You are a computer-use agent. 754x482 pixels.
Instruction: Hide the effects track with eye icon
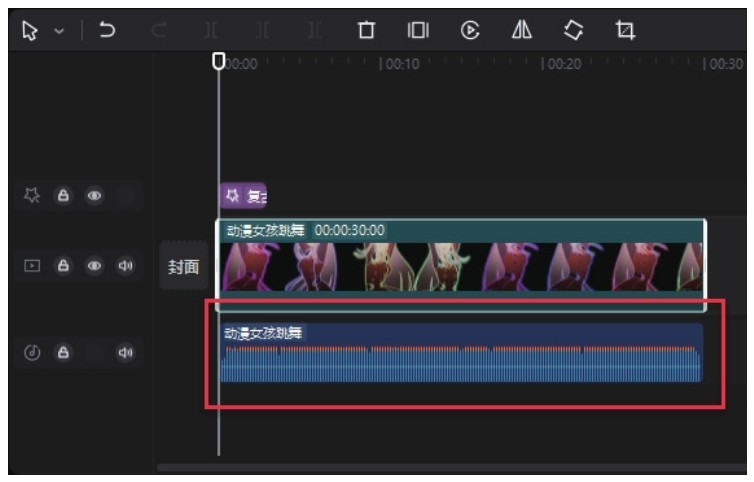[x=94, y=196]
